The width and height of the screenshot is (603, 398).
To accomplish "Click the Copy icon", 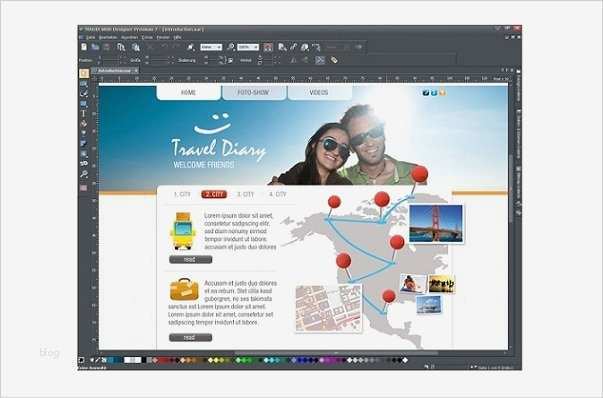I will tap(121, 47).
